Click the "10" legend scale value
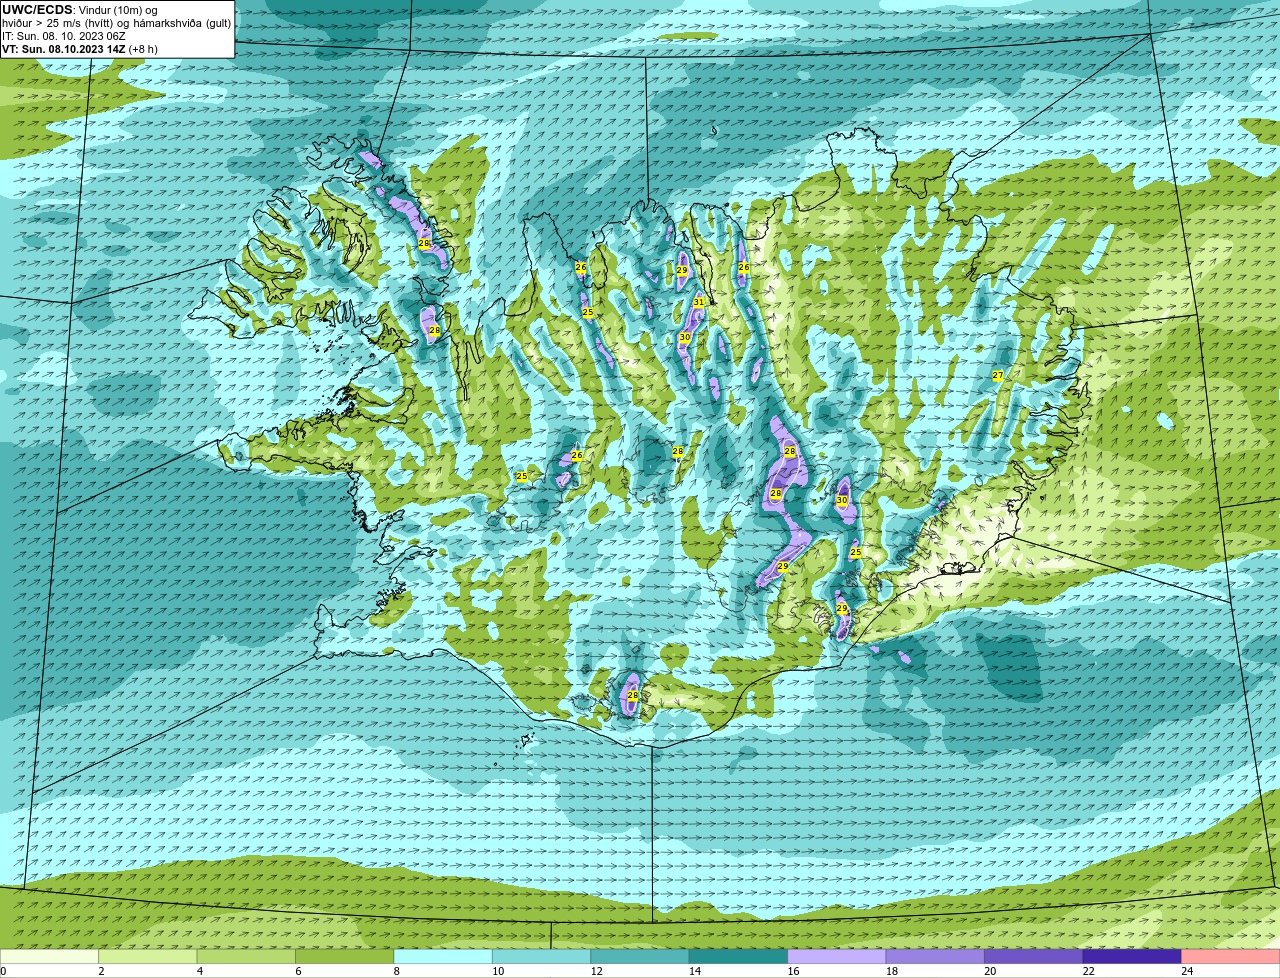This screenshot has height=978, width=1280. tap(497, 971)
